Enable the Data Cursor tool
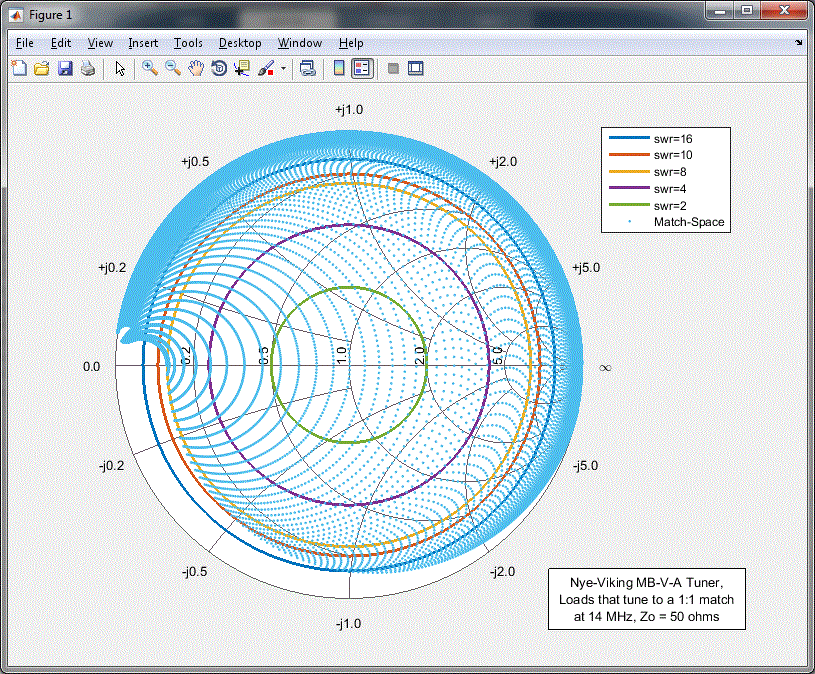Screen dimensions: 815x674 (241, 69)
